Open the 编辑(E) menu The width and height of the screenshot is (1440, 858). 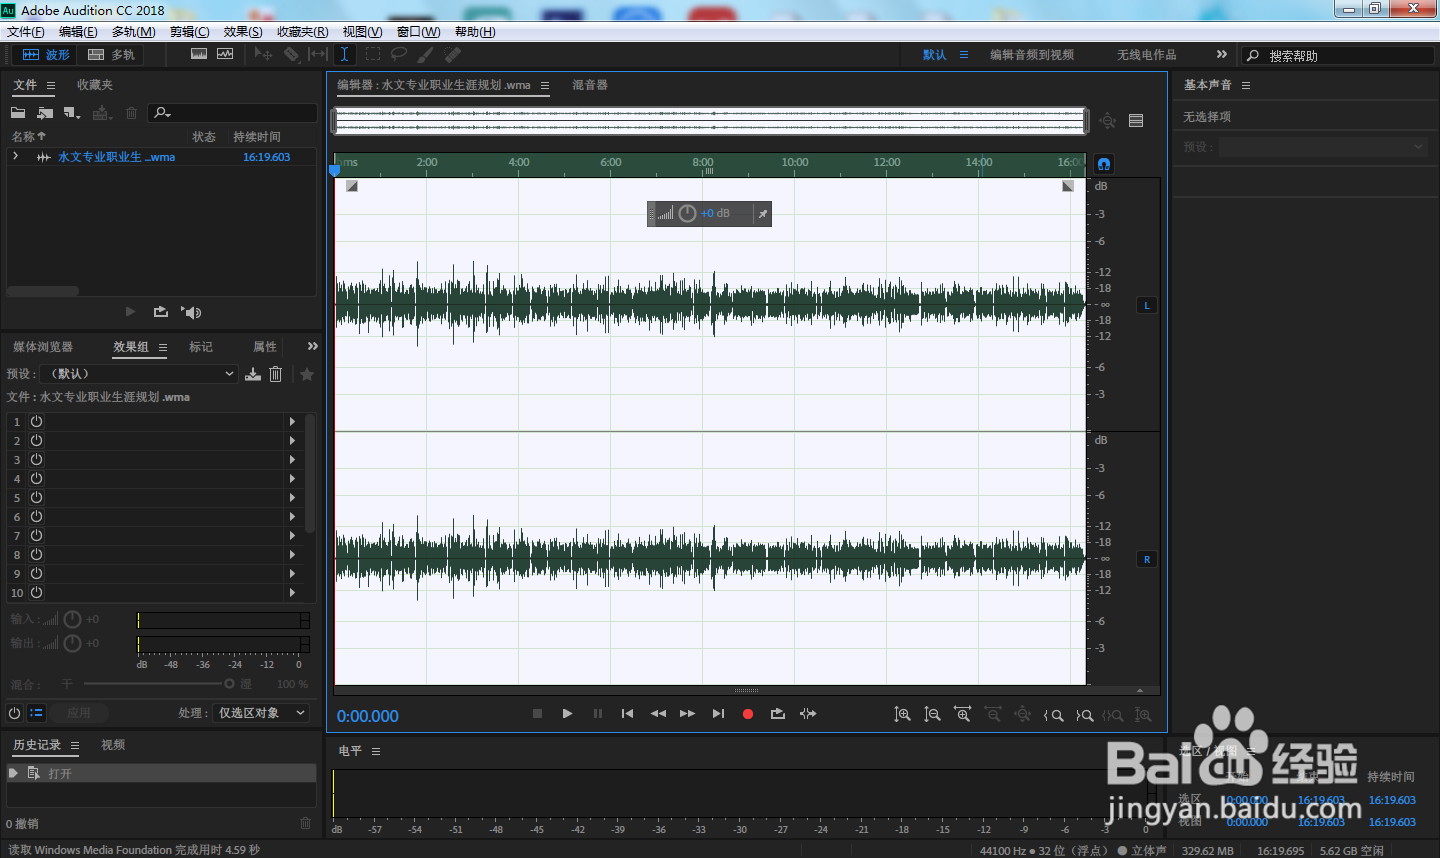point(78,32)
